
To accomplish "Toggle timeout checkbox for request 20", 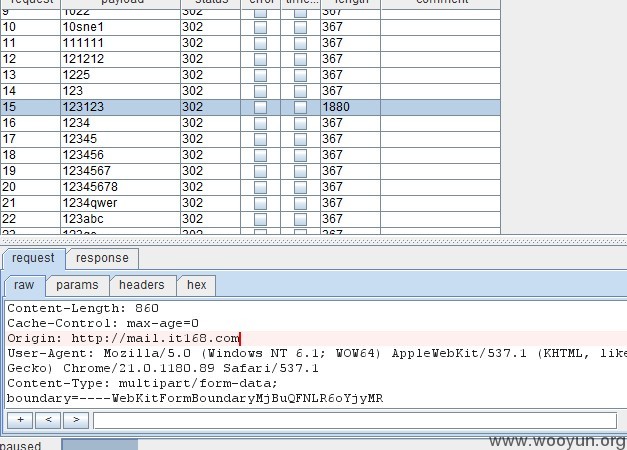I will tap(300, 187).
